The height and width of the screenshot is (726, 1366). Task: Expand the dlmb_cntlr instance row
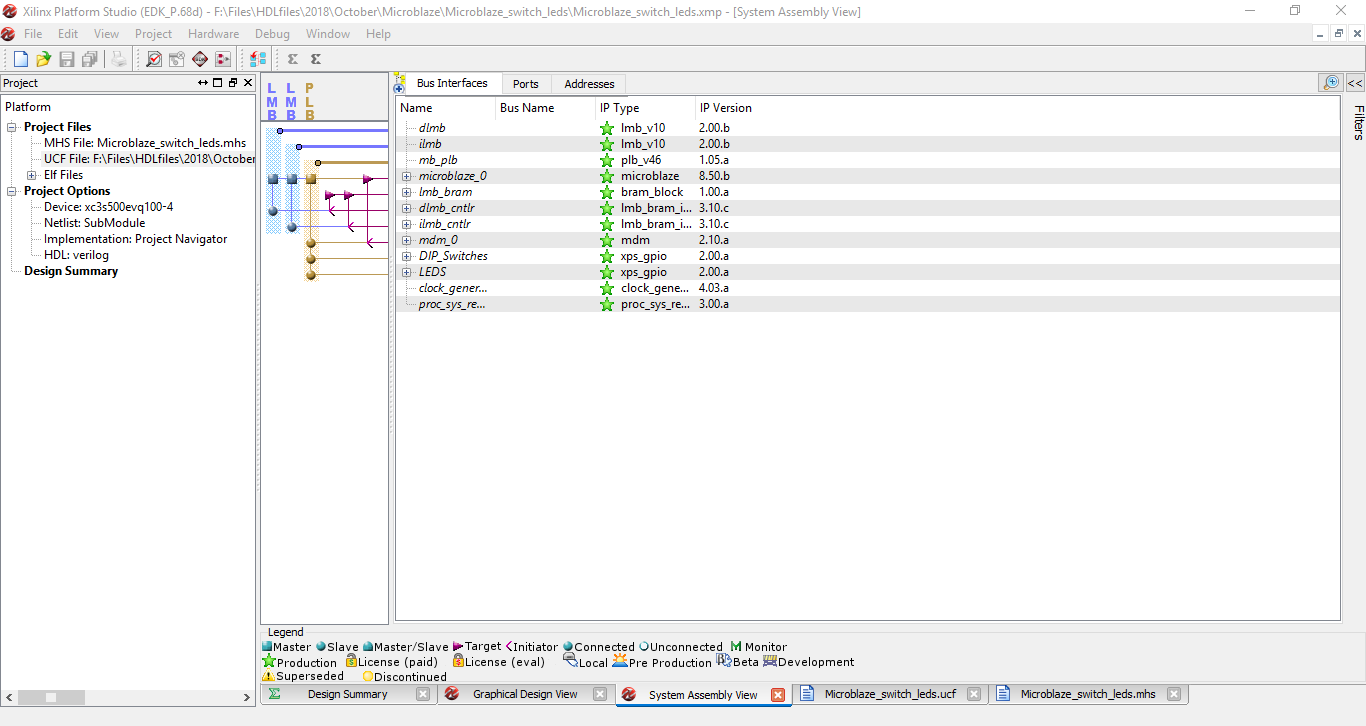click(x=407, y=208)
